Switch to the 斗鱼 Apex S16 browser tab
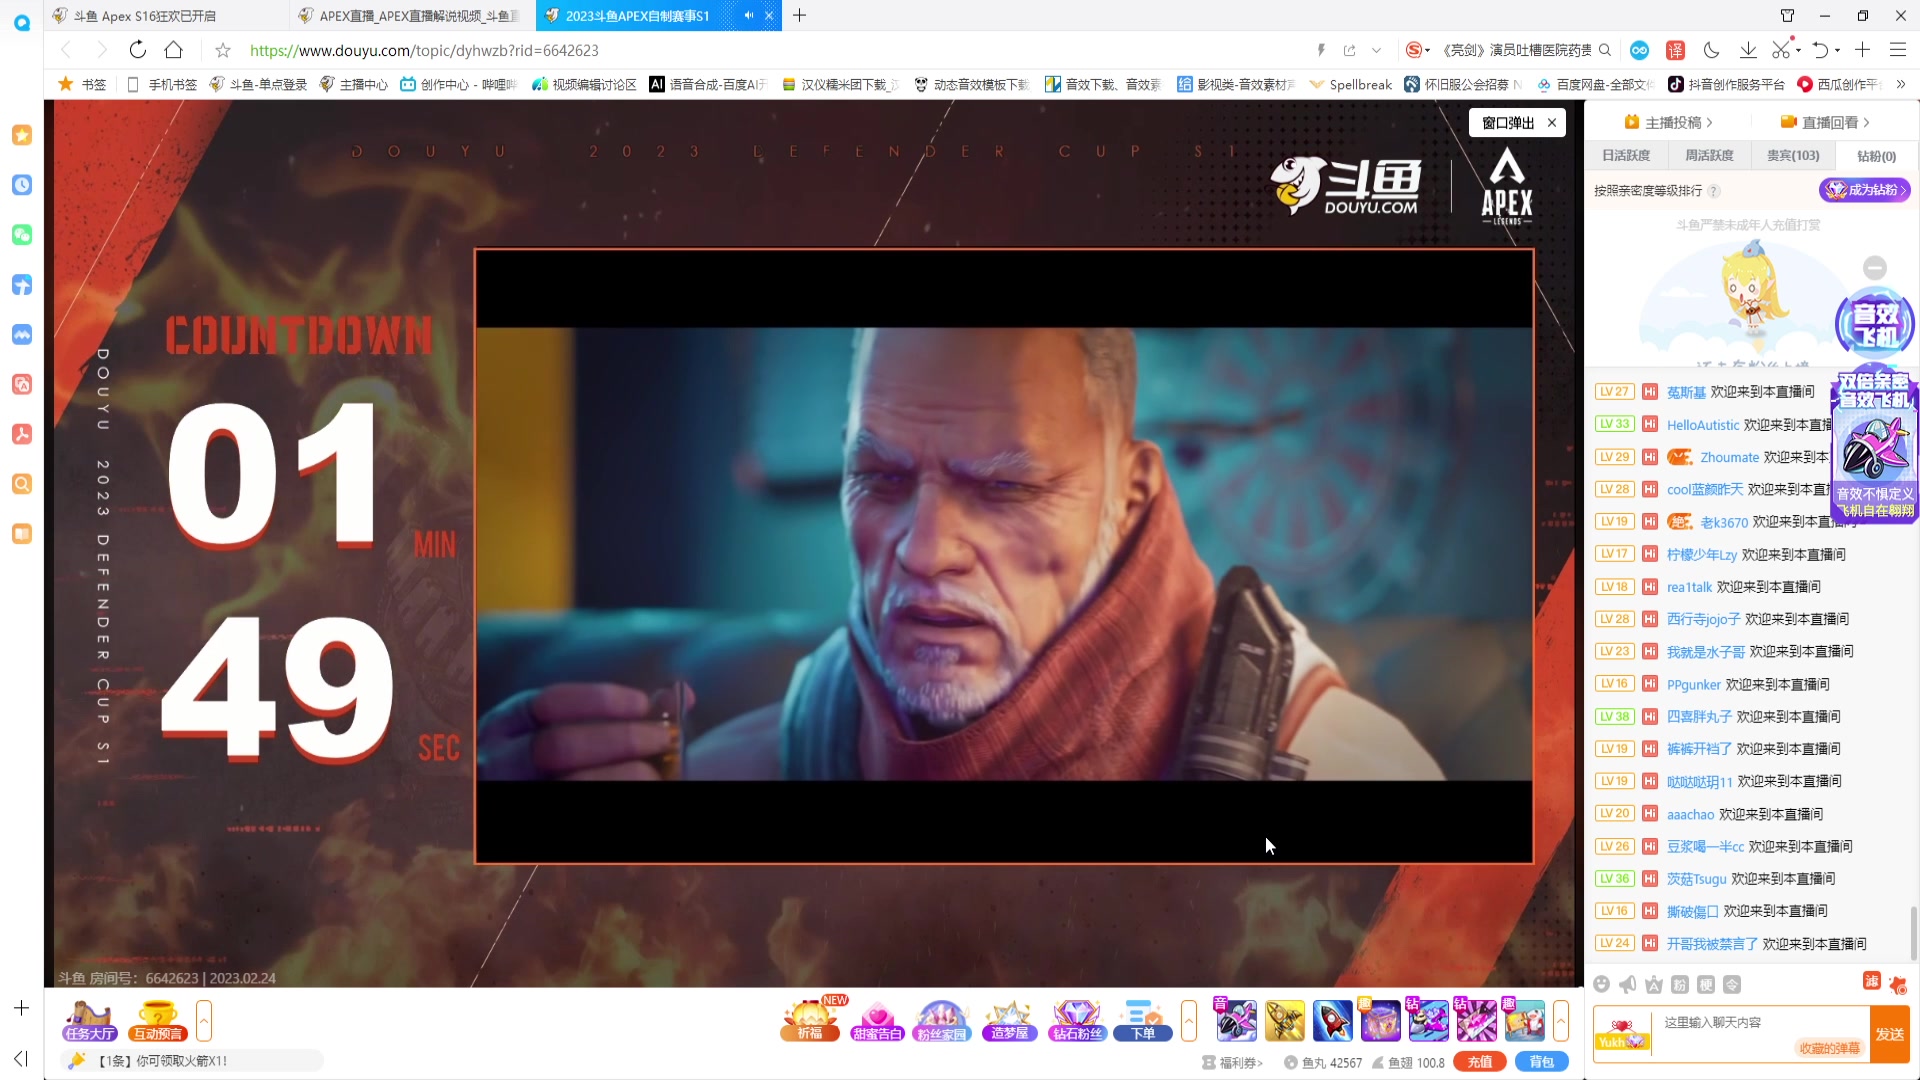The image size is (1920, 1080). pos(166,16)
